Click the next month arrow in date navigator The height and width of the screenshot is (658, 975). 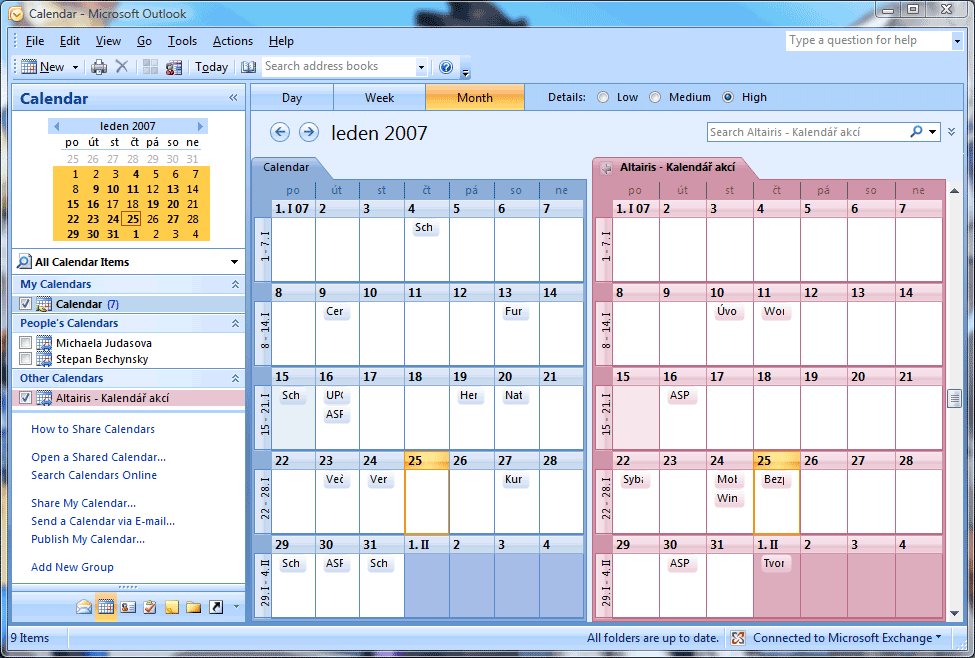(200, 126)
